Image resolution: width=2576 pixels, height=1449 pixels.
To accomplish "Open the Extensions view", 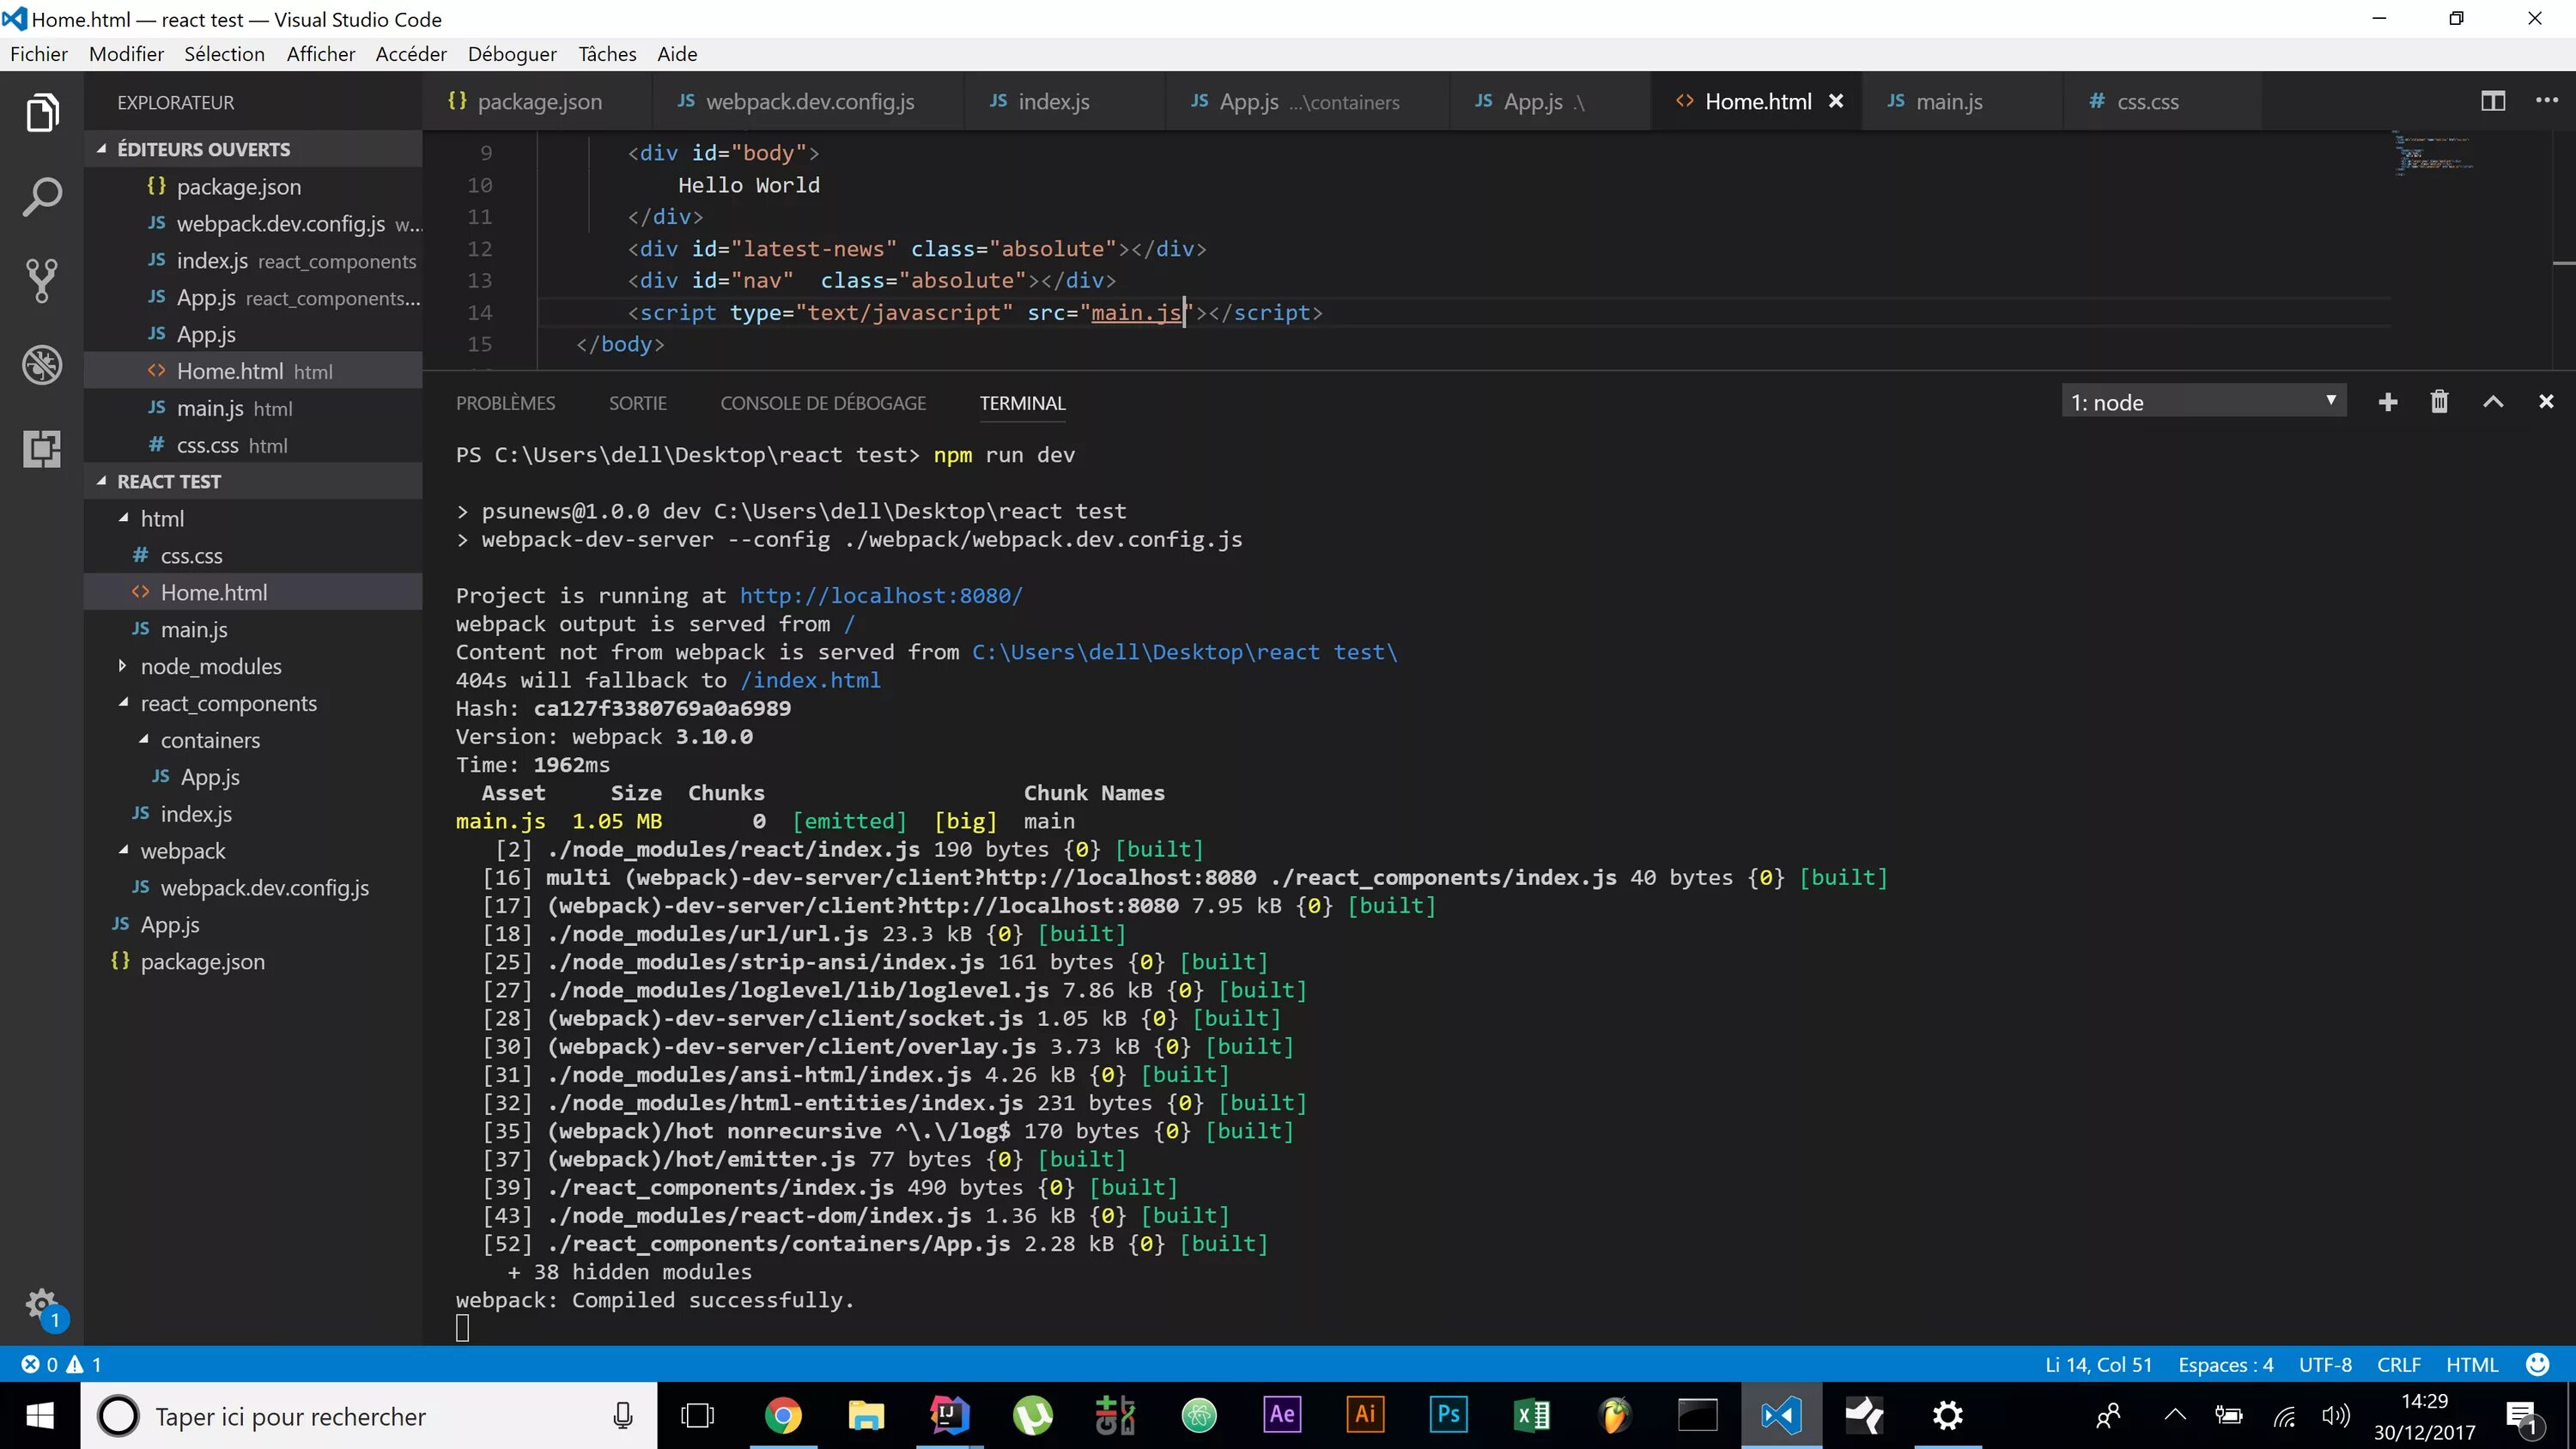I will pyautogui.click(x=42, y=449).
